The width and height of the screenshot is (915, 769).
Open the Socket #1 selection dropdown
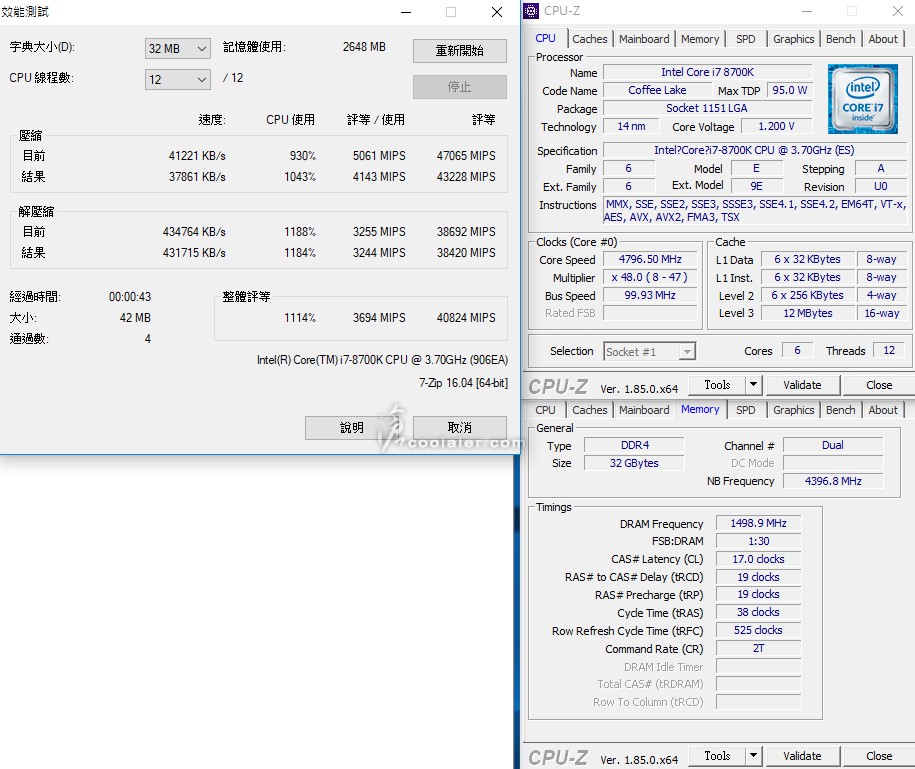(x=649, y=351)
